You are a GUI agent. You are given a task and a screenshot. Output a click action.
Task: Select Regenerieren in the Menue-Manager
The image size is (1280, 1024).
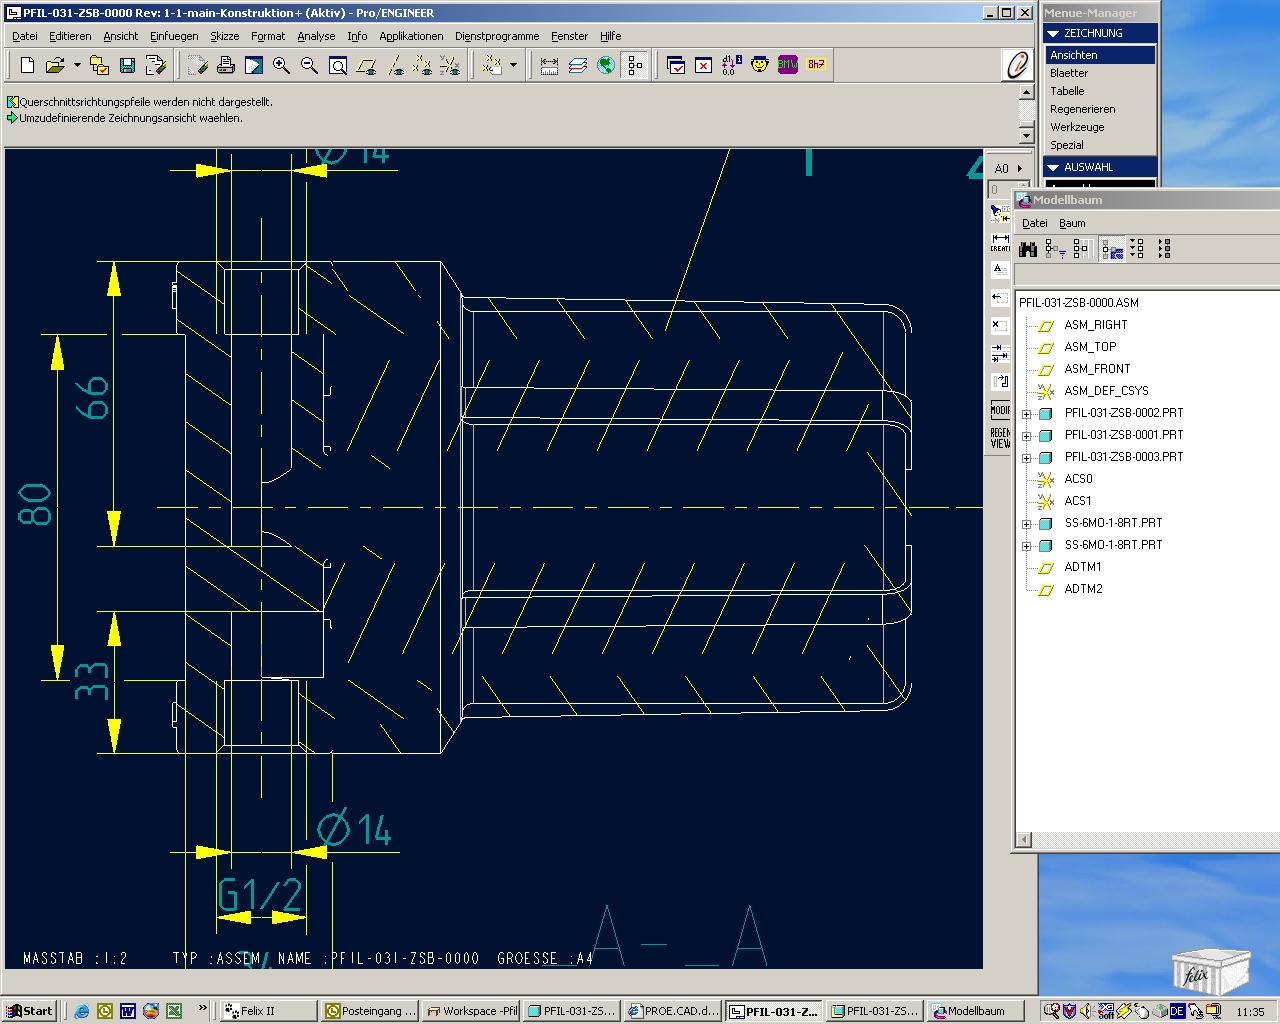click(x=1100, y=109)
